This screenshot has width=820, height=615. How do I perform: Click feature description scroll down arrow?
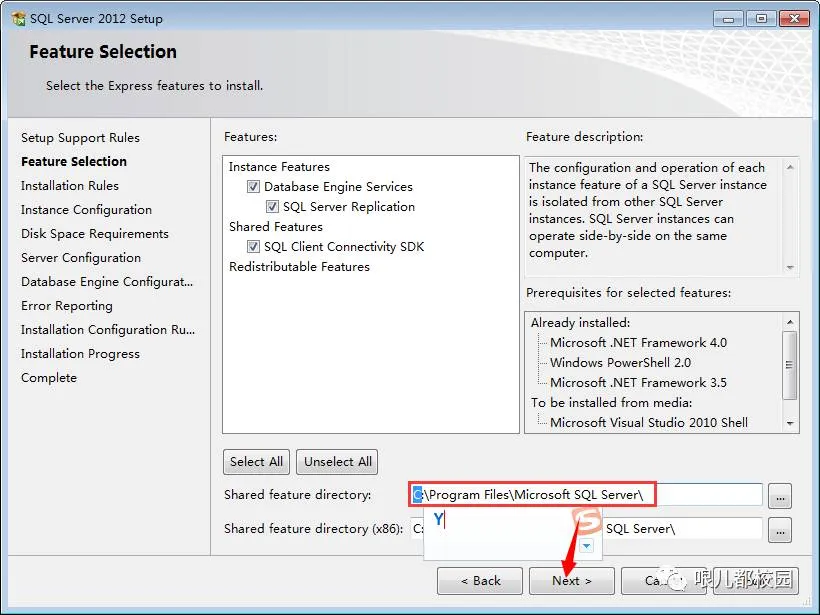(x=790, y=267)
